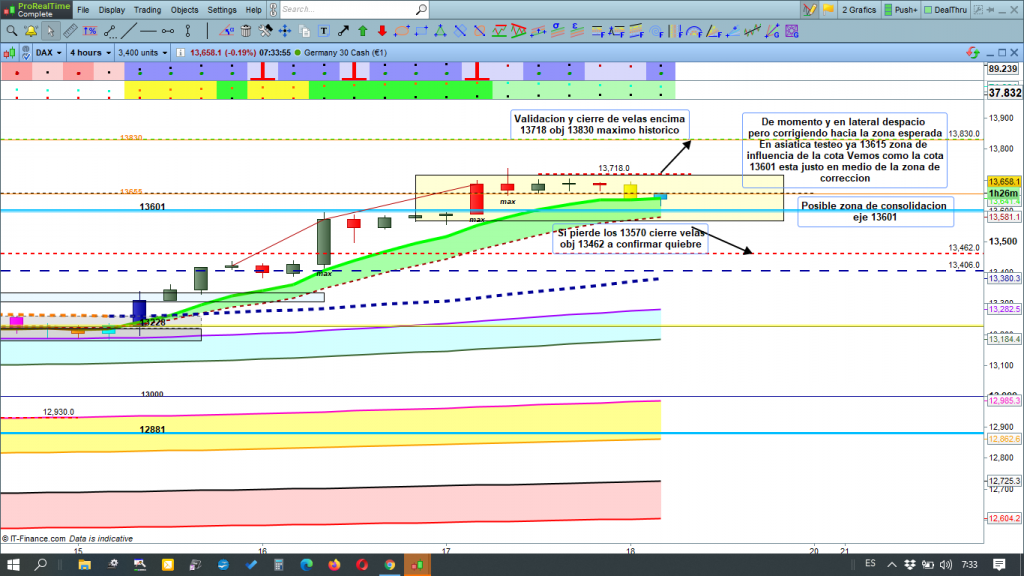Image resolution: width=1024 pixels, height=576 pixels.
Task: Open the DAX instrument dropdown
Action: 48,52
